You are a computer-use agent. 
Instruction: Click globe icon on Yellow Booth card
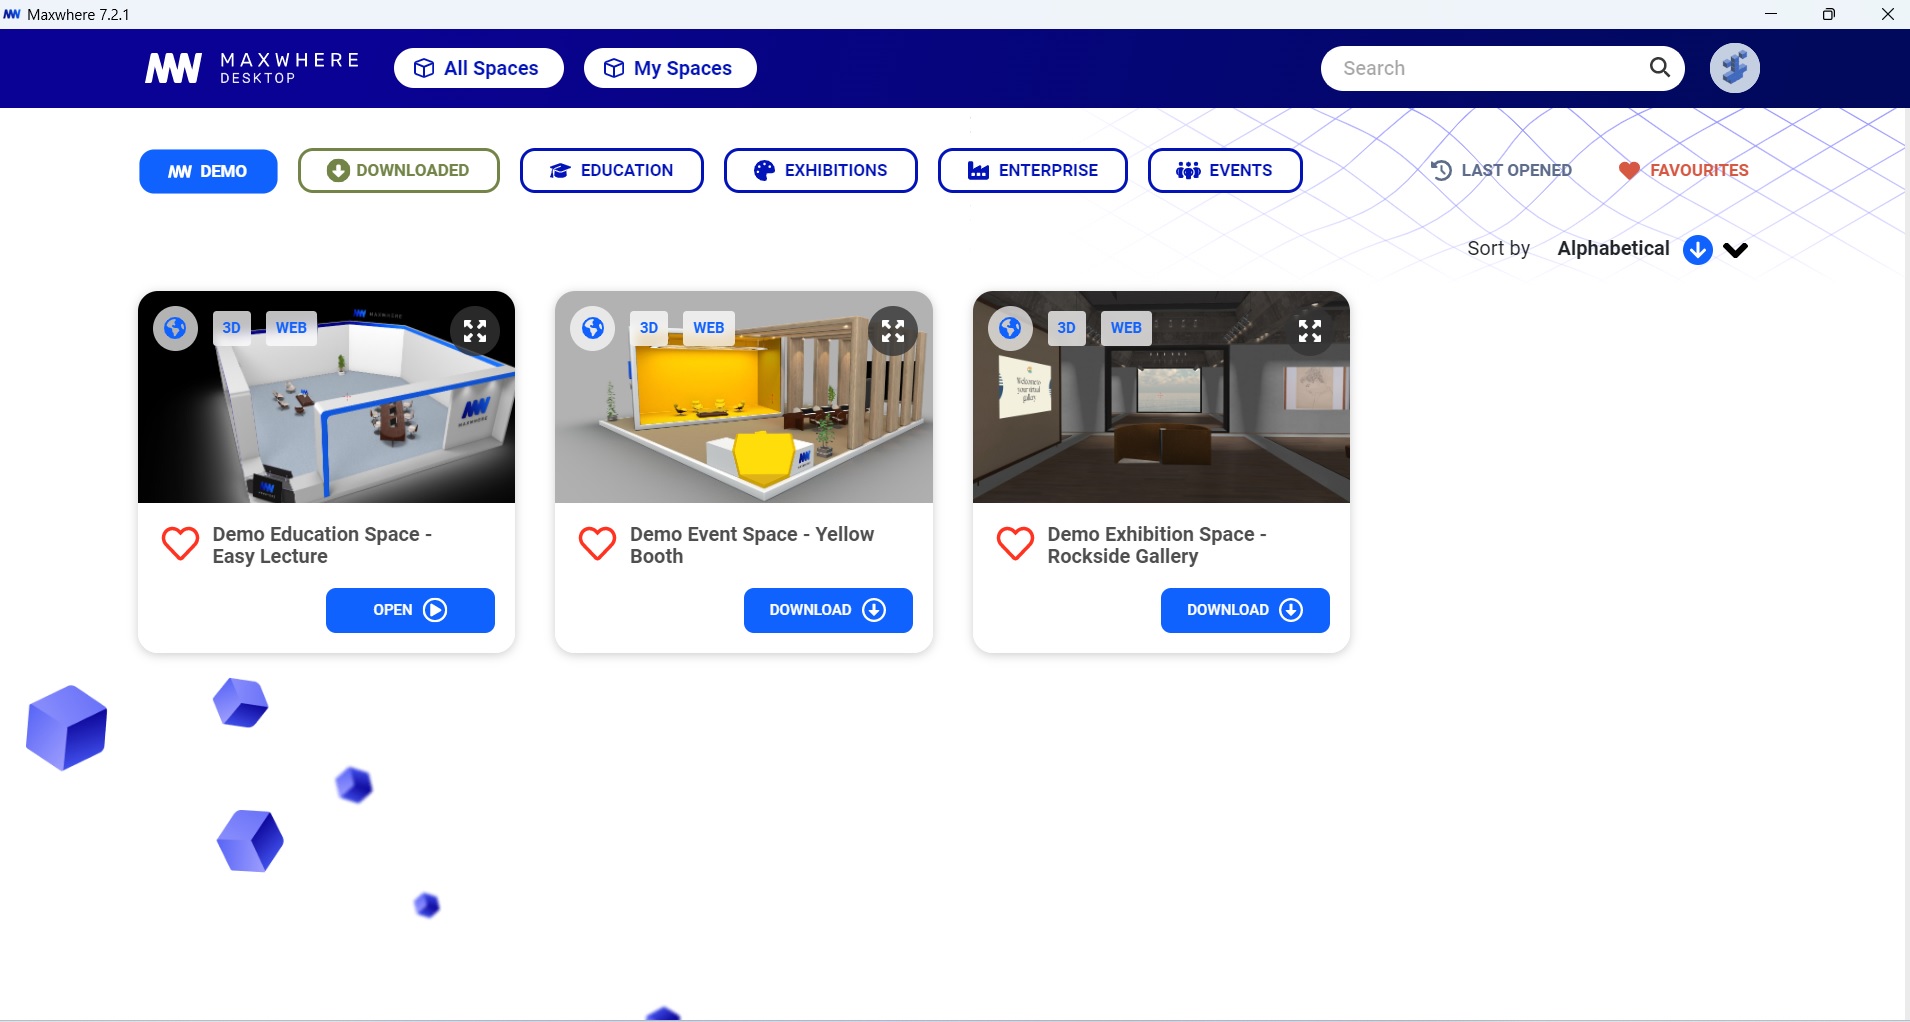593,328
